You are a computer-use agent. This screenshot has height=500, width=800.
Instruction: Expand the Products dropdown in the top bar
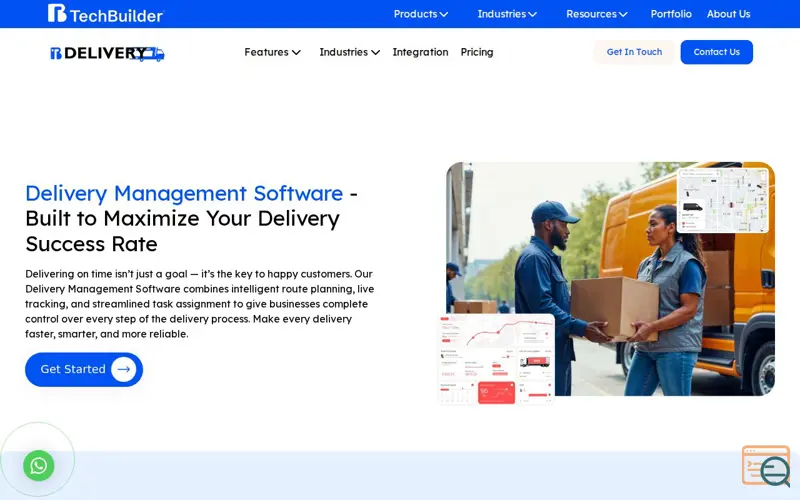click(x=420, y=14)
